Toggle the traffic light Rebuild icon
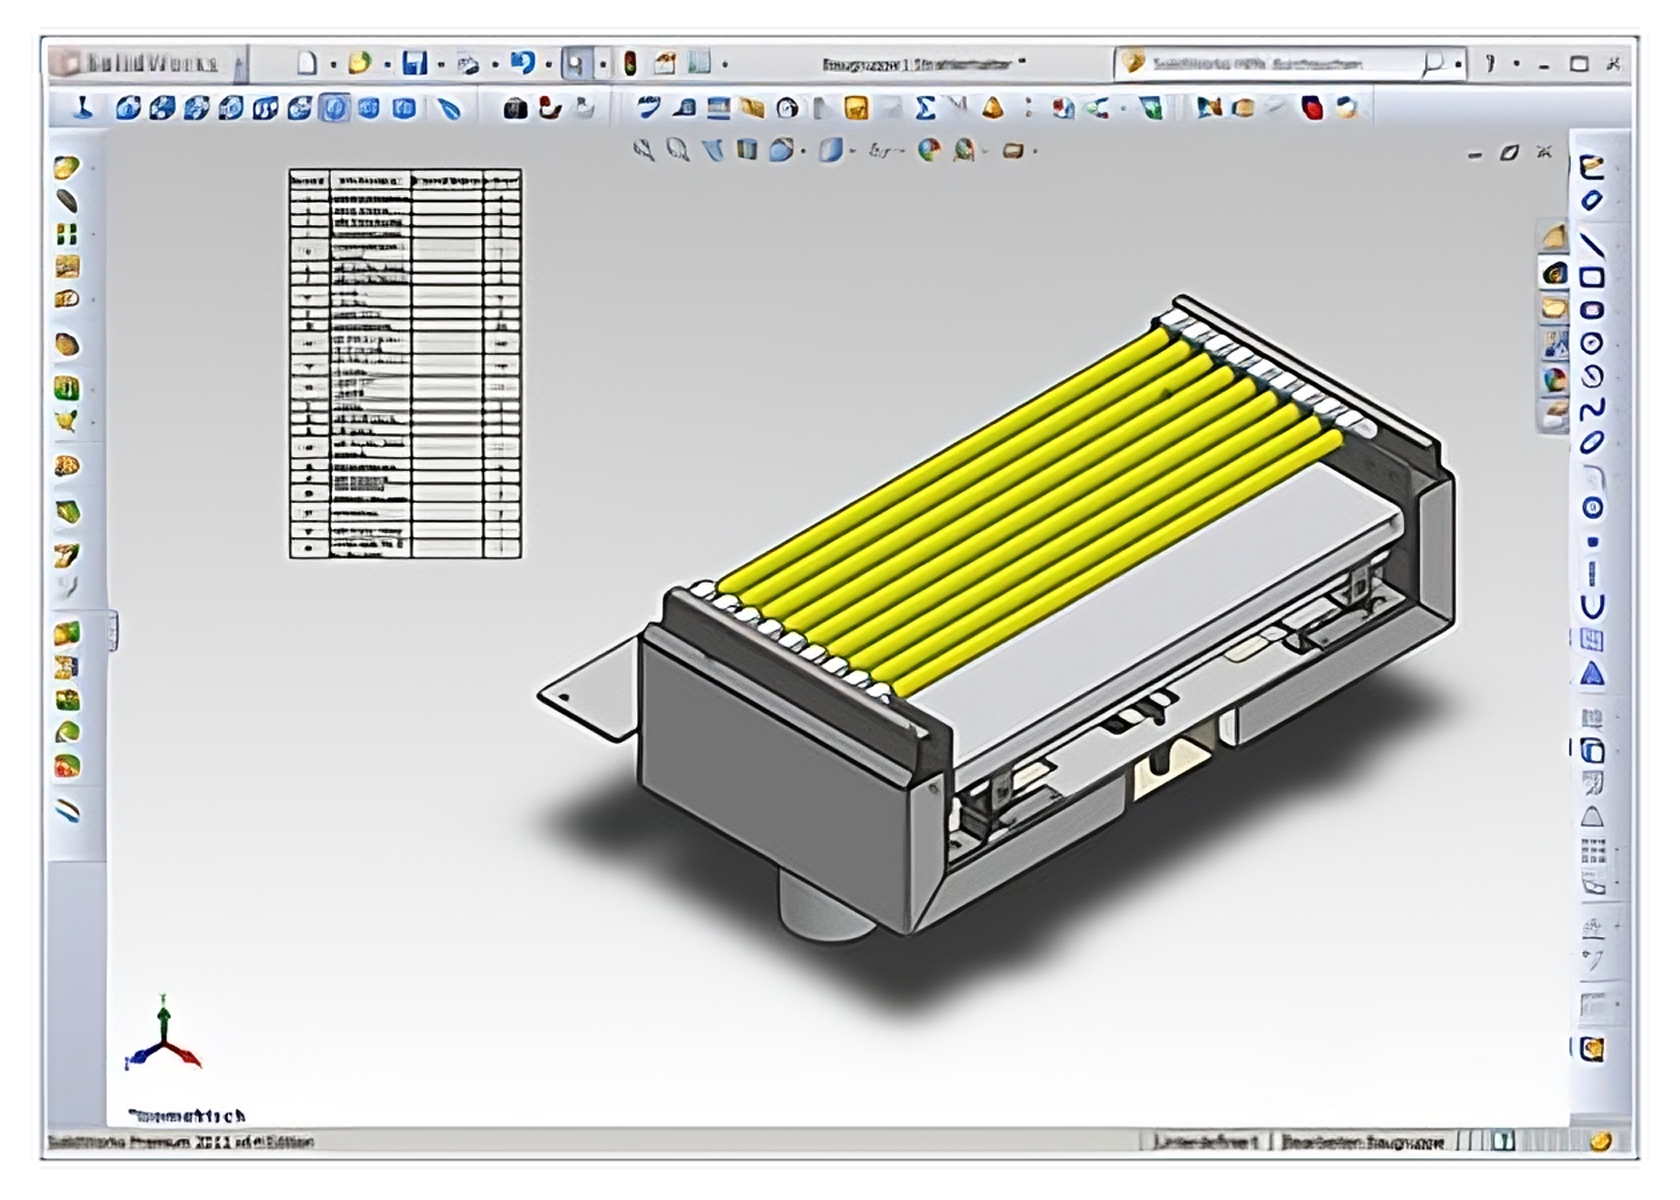The image size is (1680, 1200). pyautogui.click(x=630, y=64)
